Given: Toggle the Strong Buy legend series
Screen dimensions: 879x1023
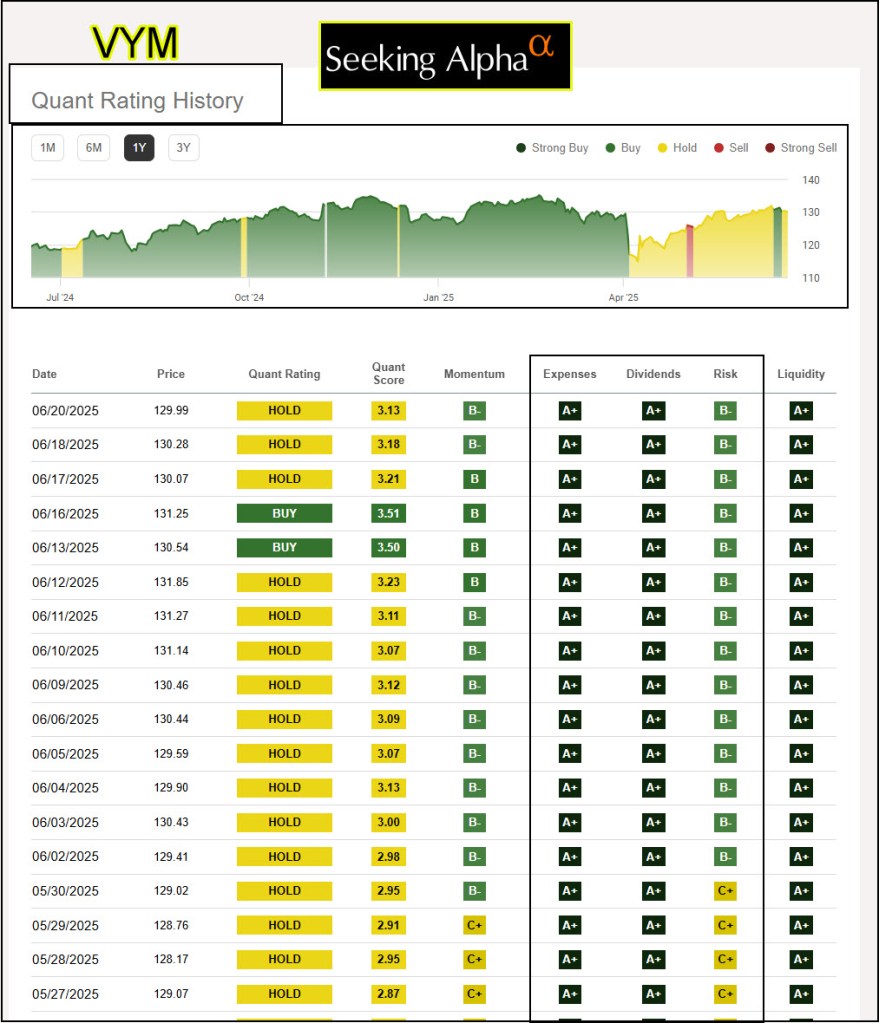Looking at the screenshot, I should click(x=552, y=148).
